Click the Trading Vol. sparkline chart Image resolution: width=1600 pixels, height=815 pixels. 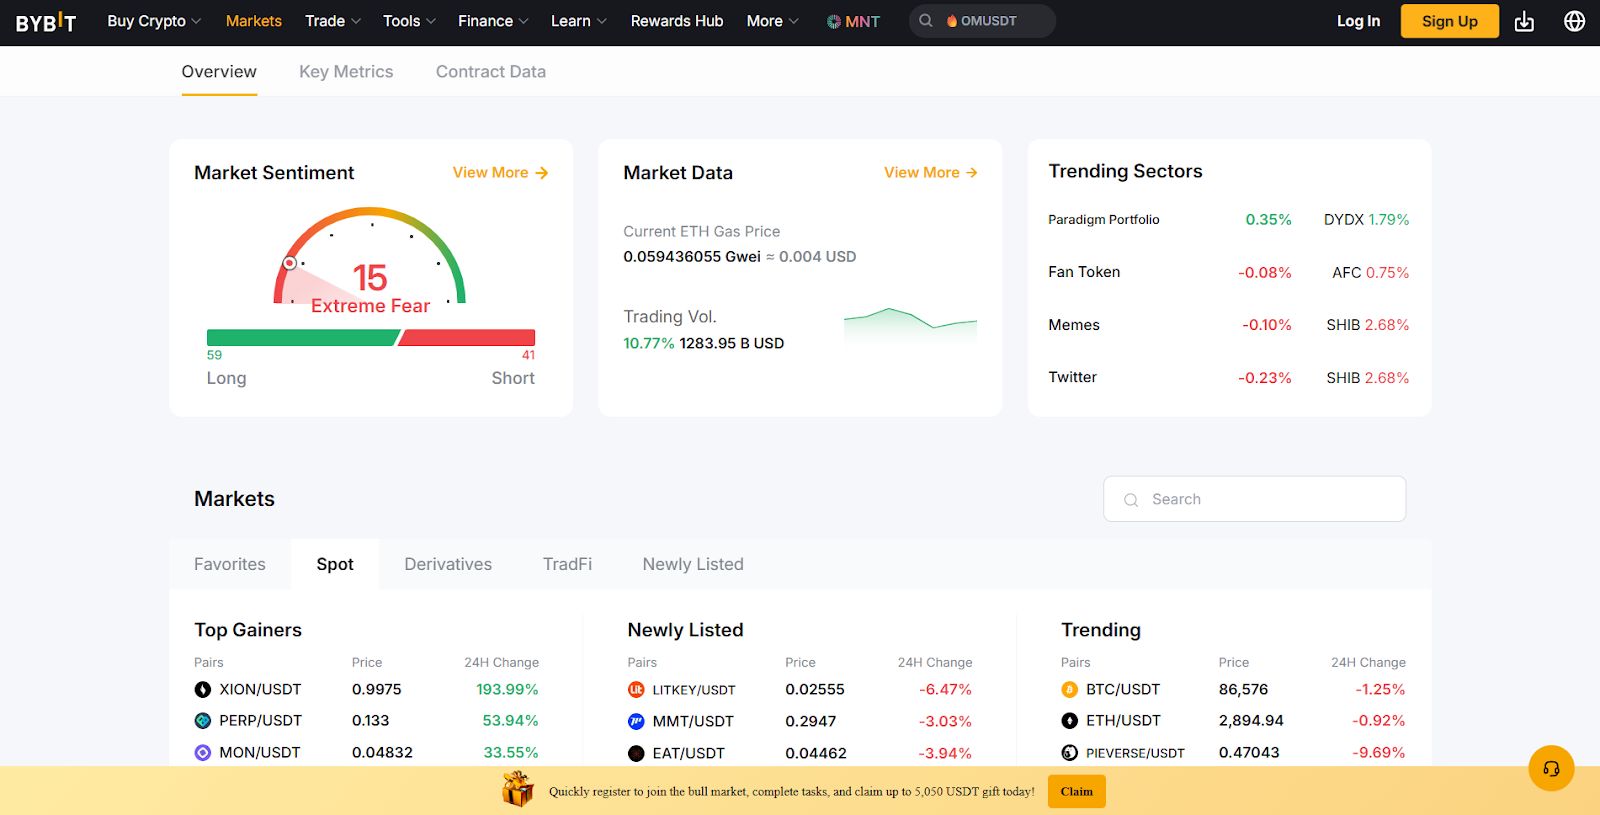tap(910, 326)
